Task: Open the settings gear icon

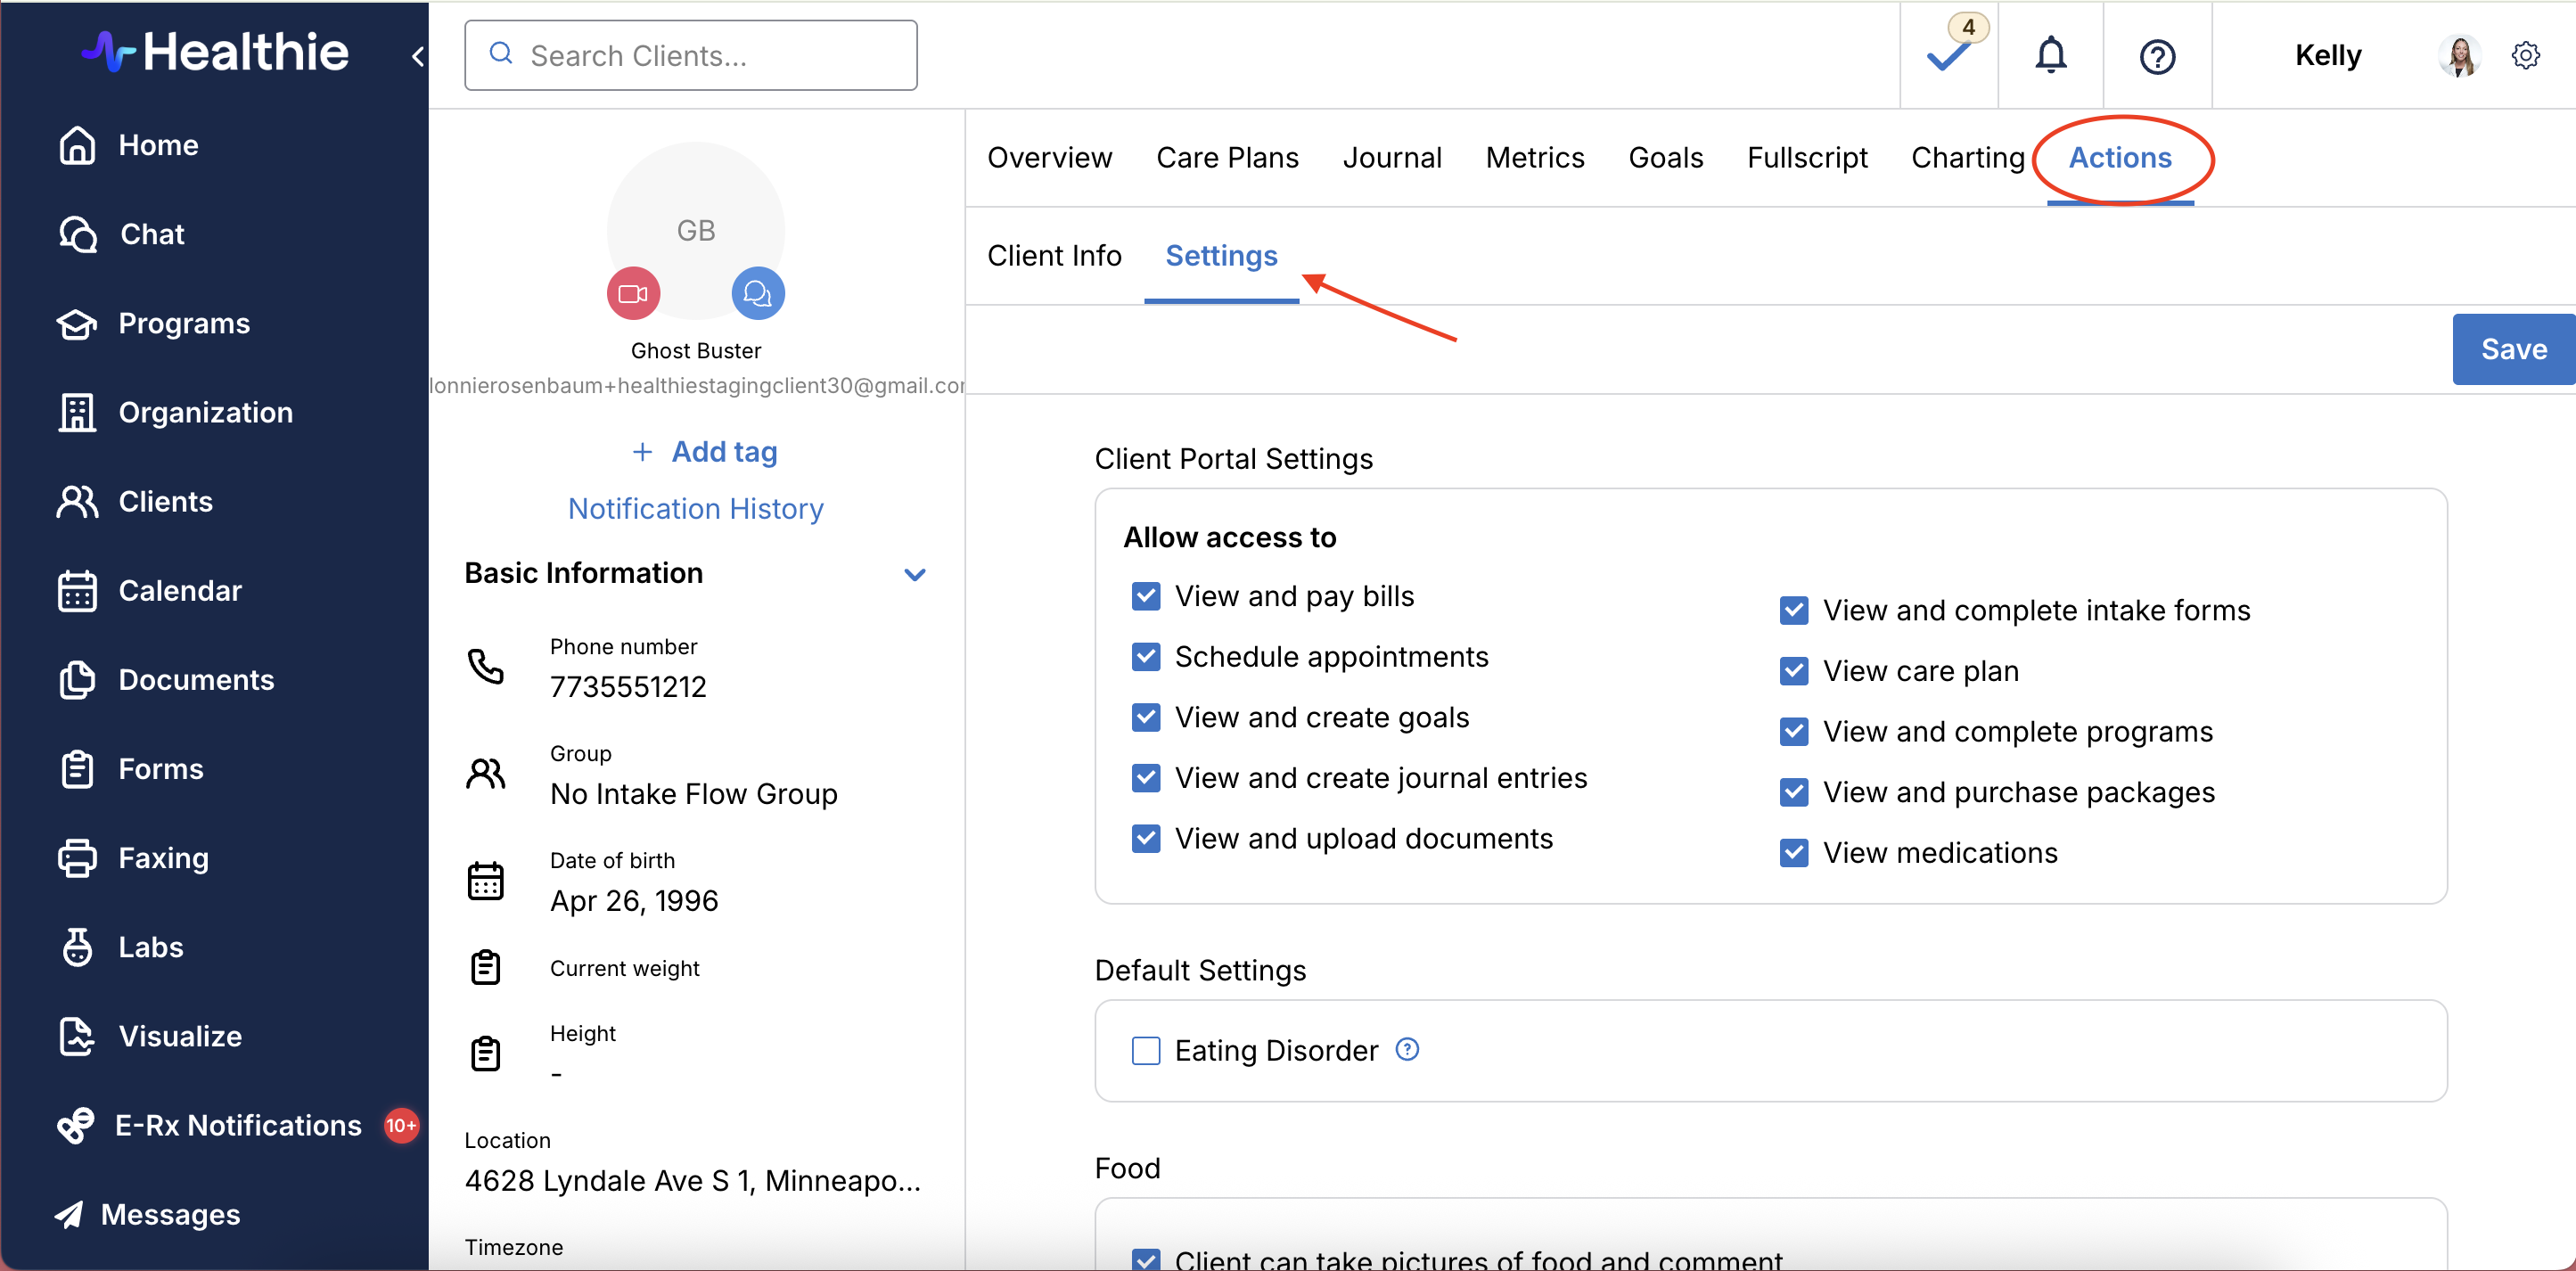Action: 2525,56
